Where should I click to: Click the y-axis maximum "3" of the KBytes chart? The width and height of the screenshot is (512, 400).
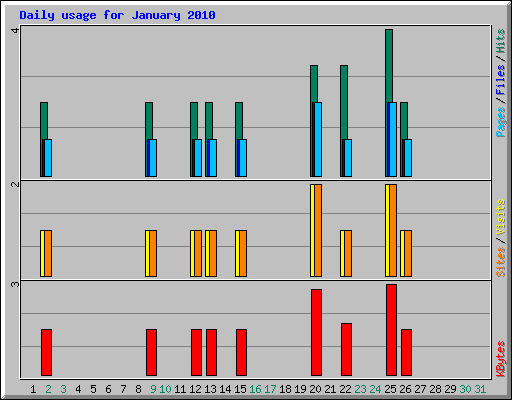click(15, 284)
